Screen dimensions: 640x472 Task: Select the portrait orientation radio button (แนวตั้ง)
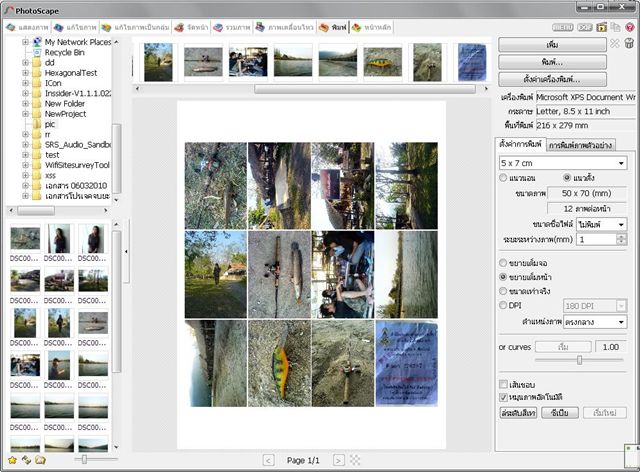(567, 178)
